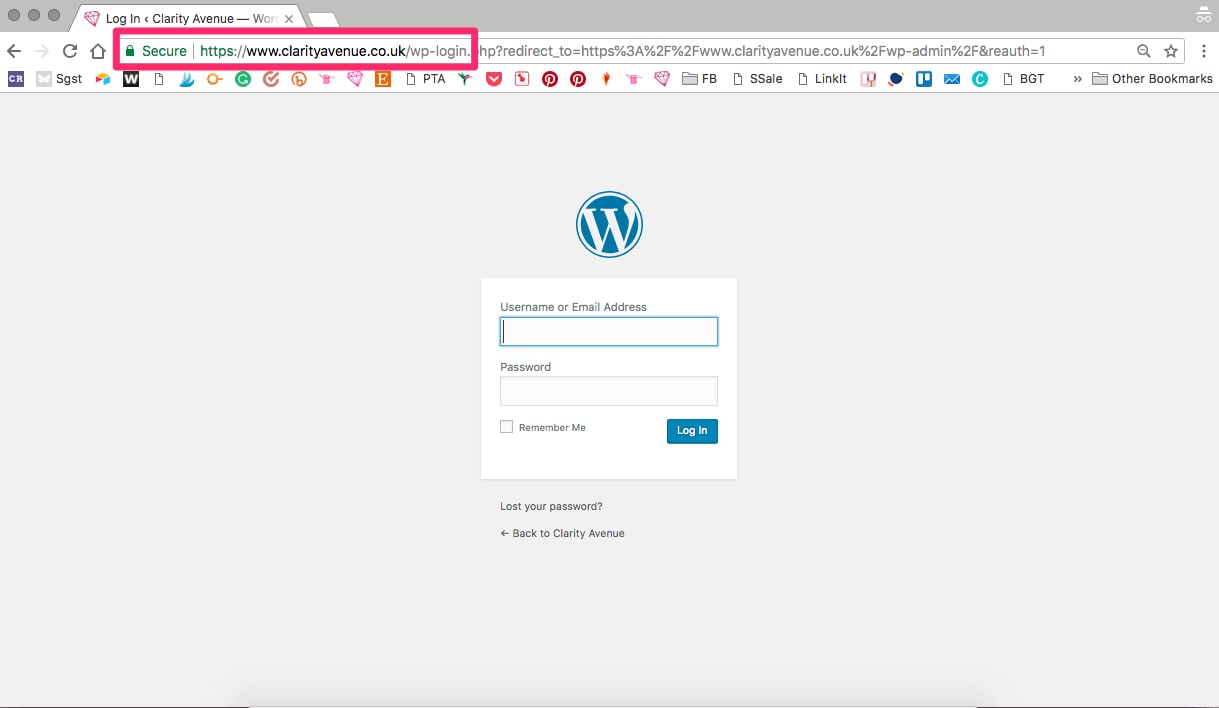Follow the Lost your password? link

tap(551, 506)
